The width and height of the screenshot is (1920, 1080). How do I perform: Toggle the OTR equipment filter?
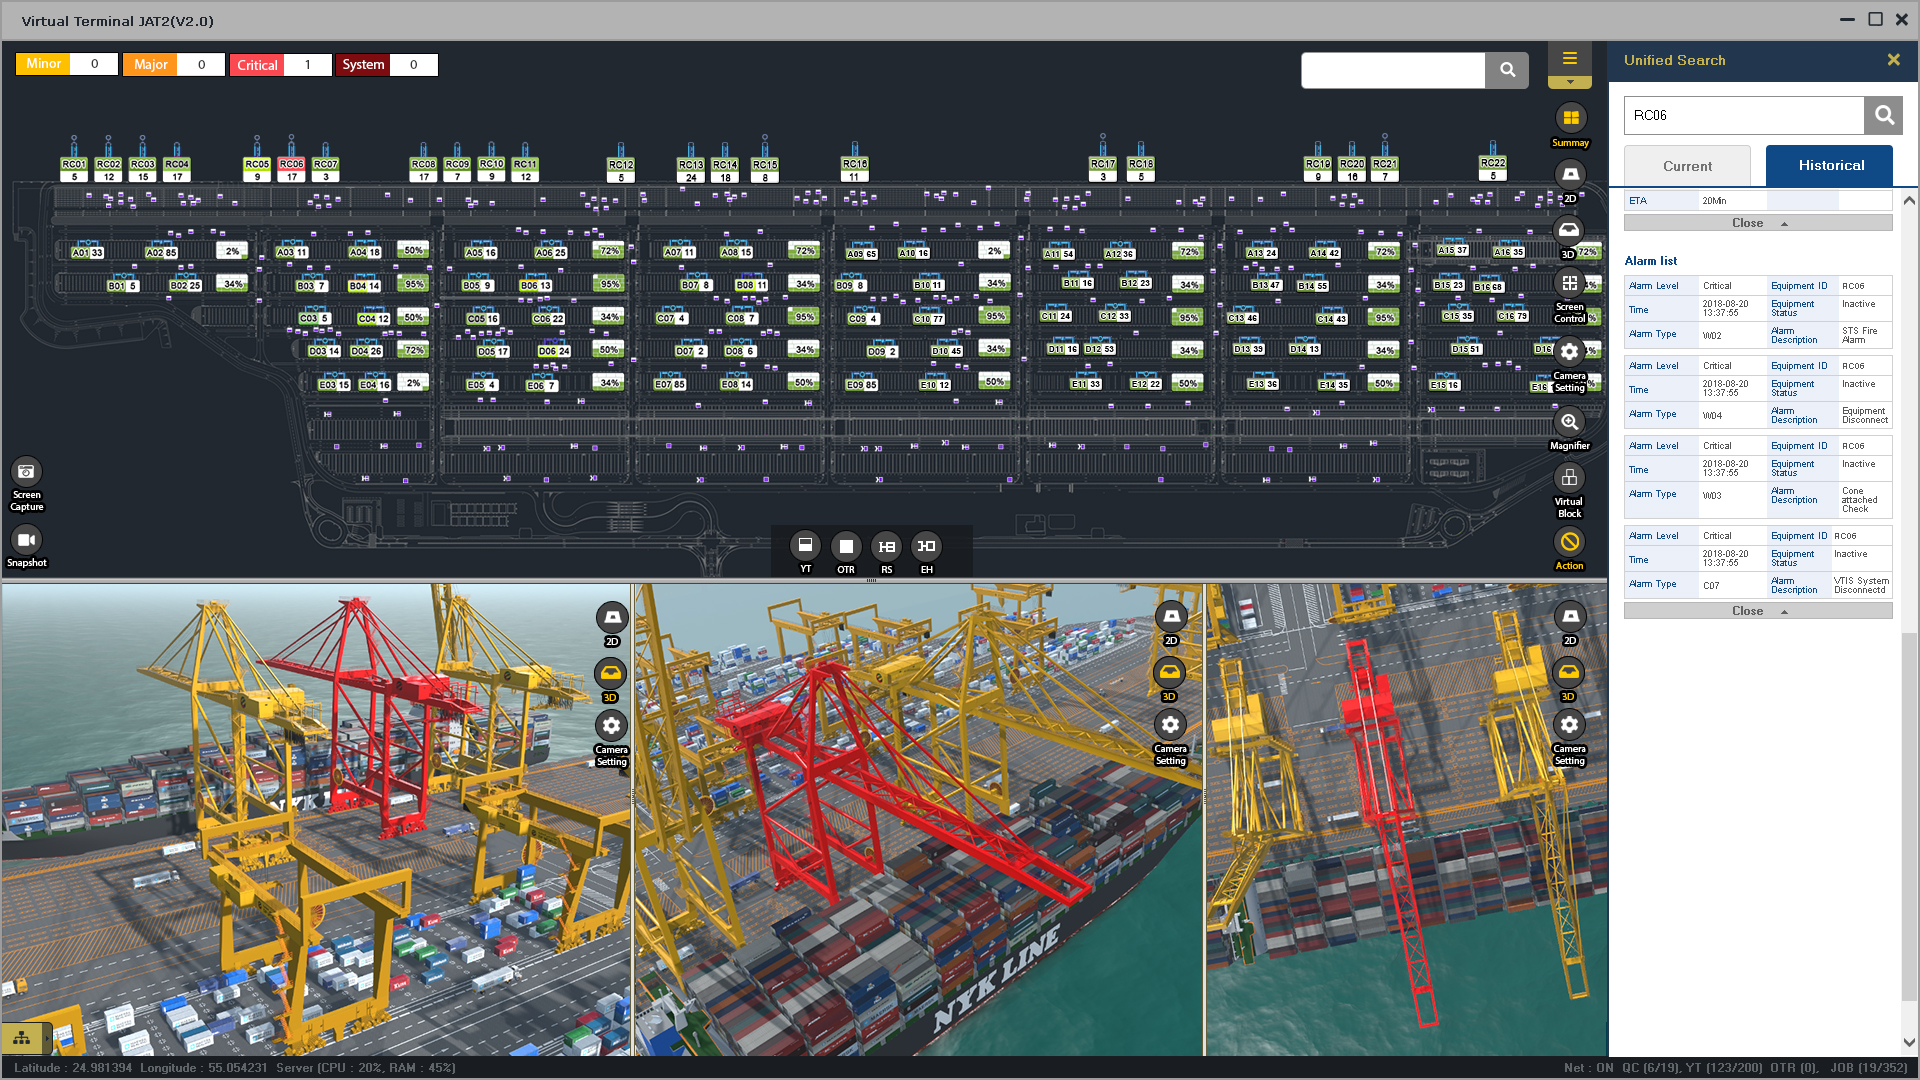coord(846,546)
